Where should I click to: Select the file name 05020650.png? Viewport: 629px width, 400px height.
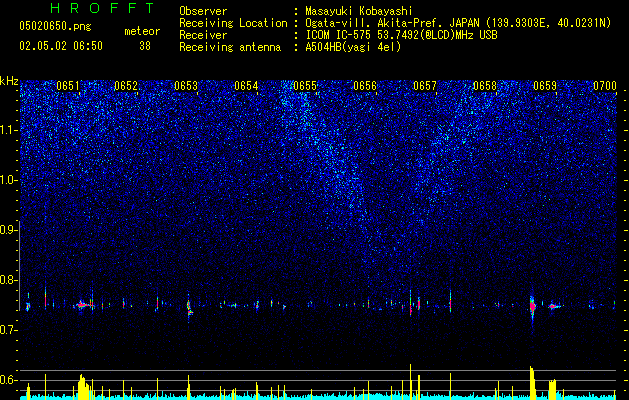pos(55,27)
